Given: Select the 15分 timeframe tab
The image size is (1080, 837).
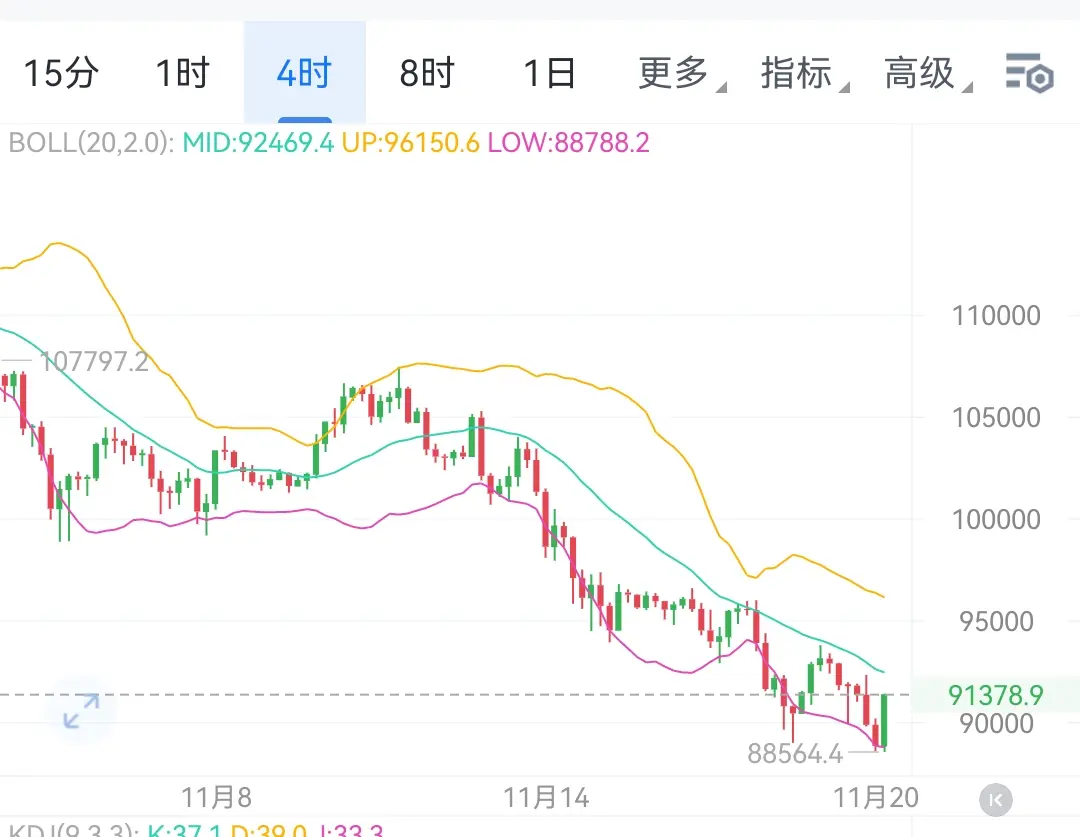Looking at the screenshot, I should pos(61,72).
